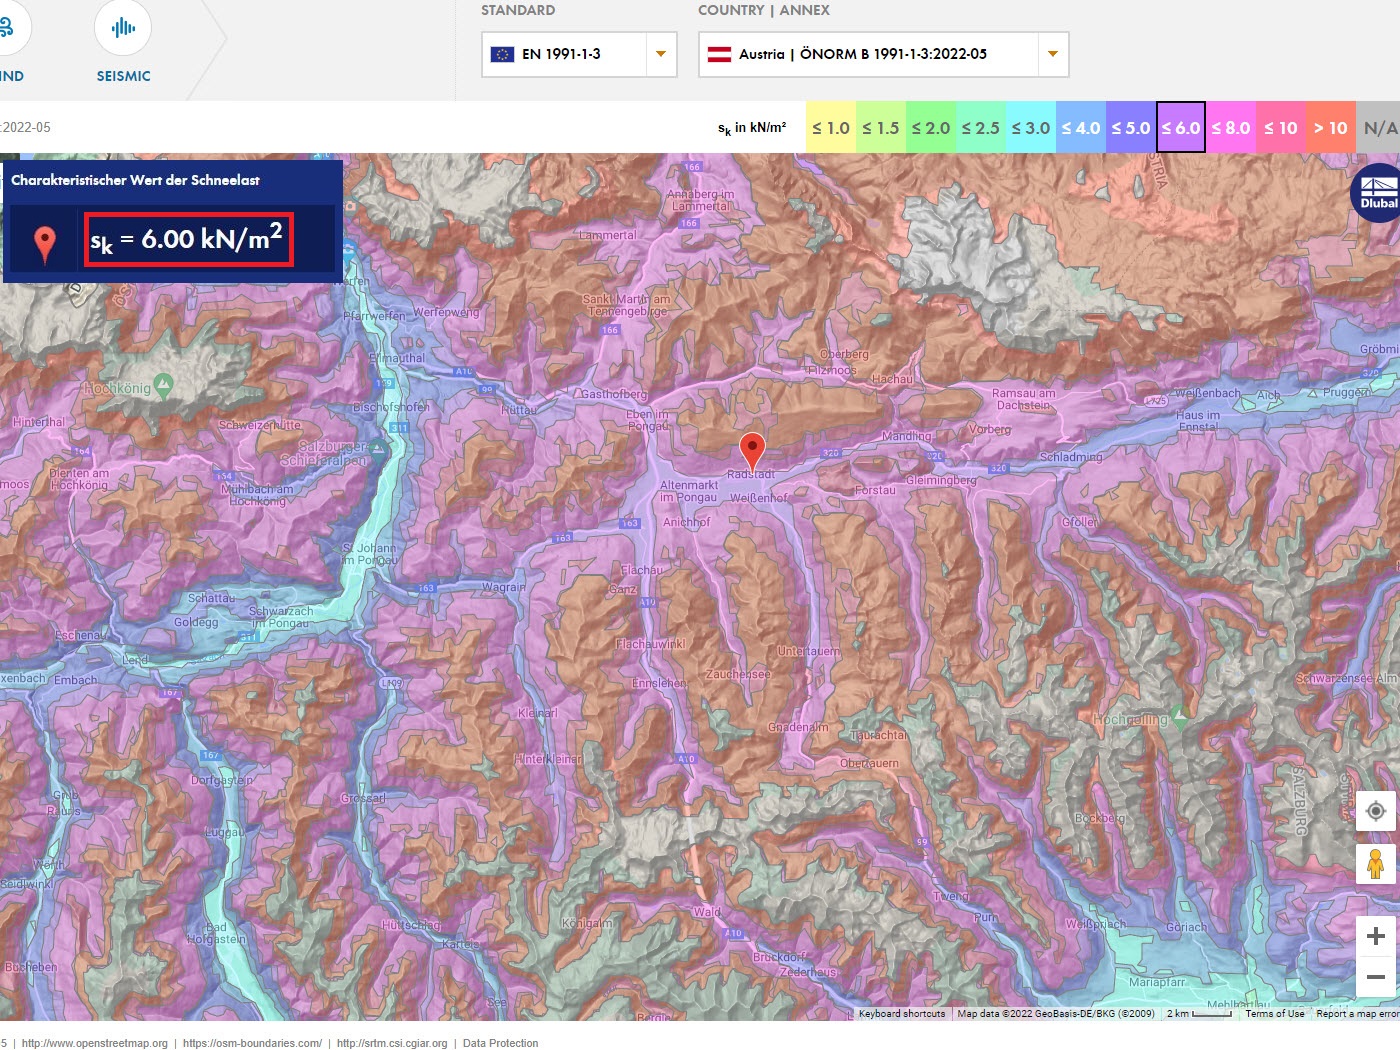Zoom in on the map
This screenshot has width=1400, height=1050.
pos(1376,936)
